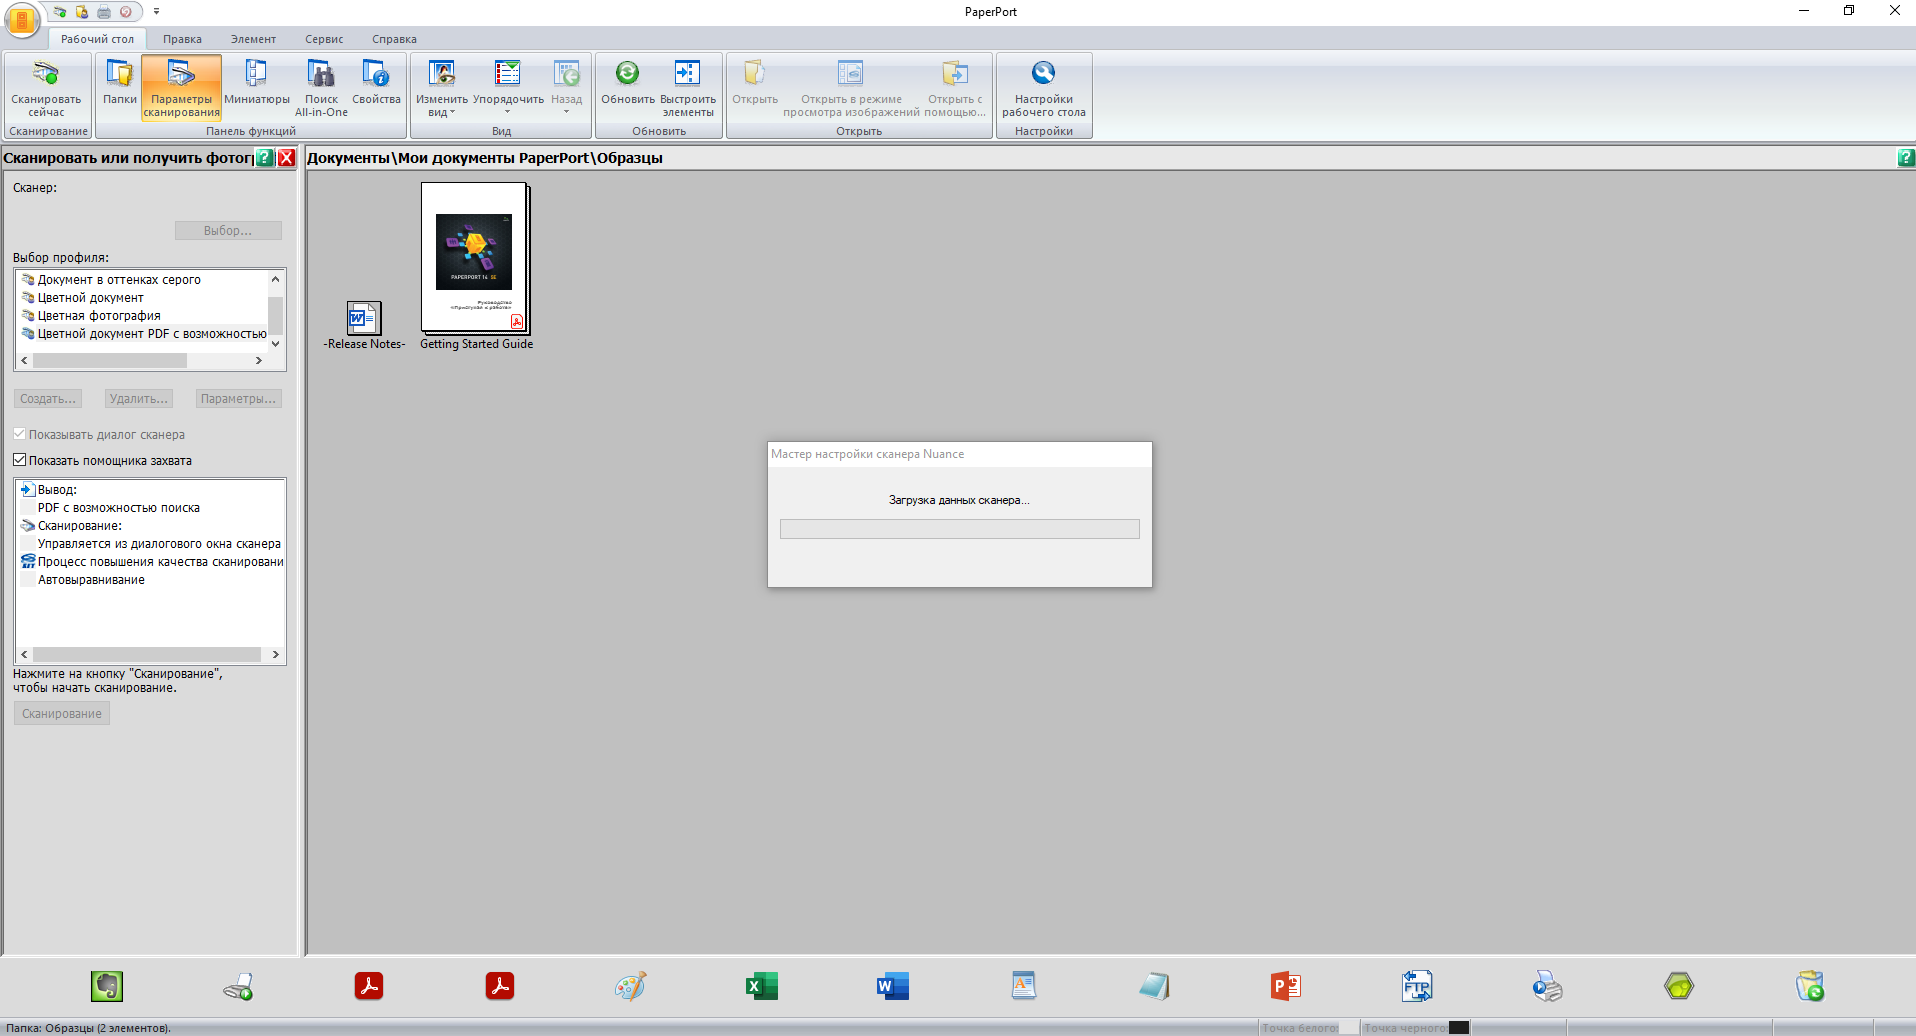Open Настройки рабочего стола
The image size is (1916, 1036).
(x=1044, y=88)
